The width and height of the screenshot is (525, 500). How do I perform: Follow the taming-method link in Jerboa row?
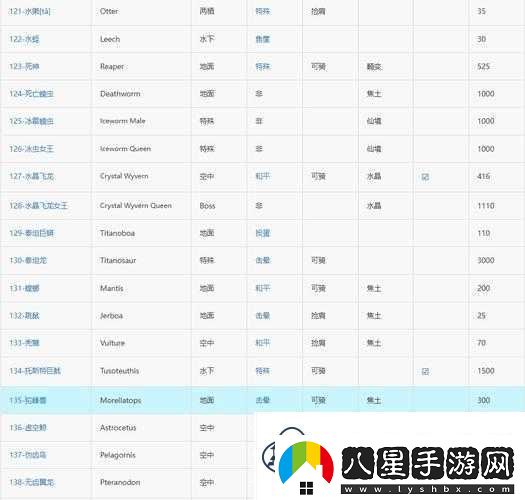262,315
